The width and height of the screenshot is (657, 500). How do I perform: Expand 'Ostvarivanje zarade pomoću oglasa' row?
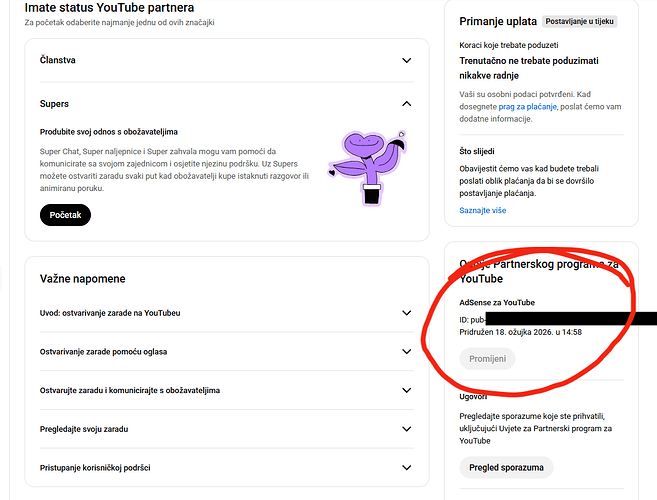[406, 351]
